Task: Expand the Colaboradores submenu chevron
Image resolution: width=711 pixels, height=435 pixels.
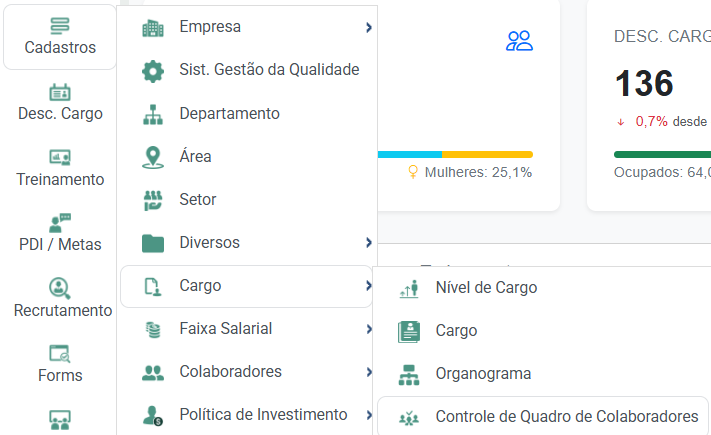Action: (369, 372)
